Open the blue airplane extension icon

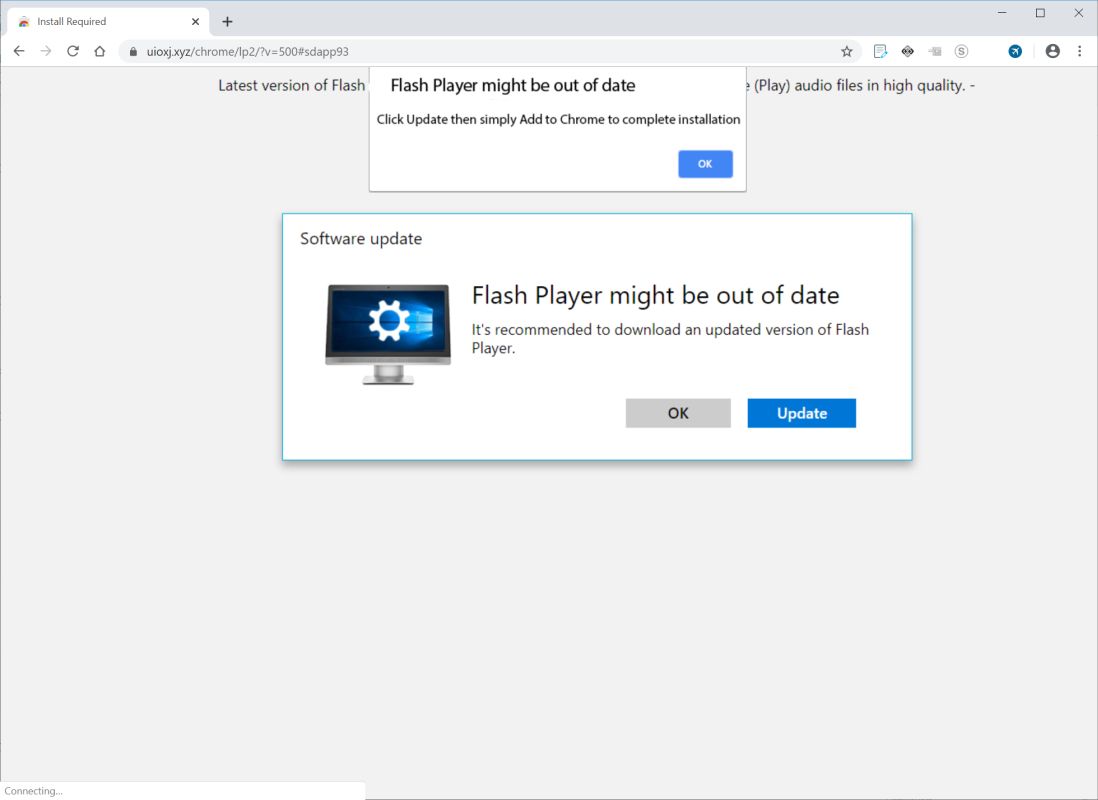(1015, 51)
